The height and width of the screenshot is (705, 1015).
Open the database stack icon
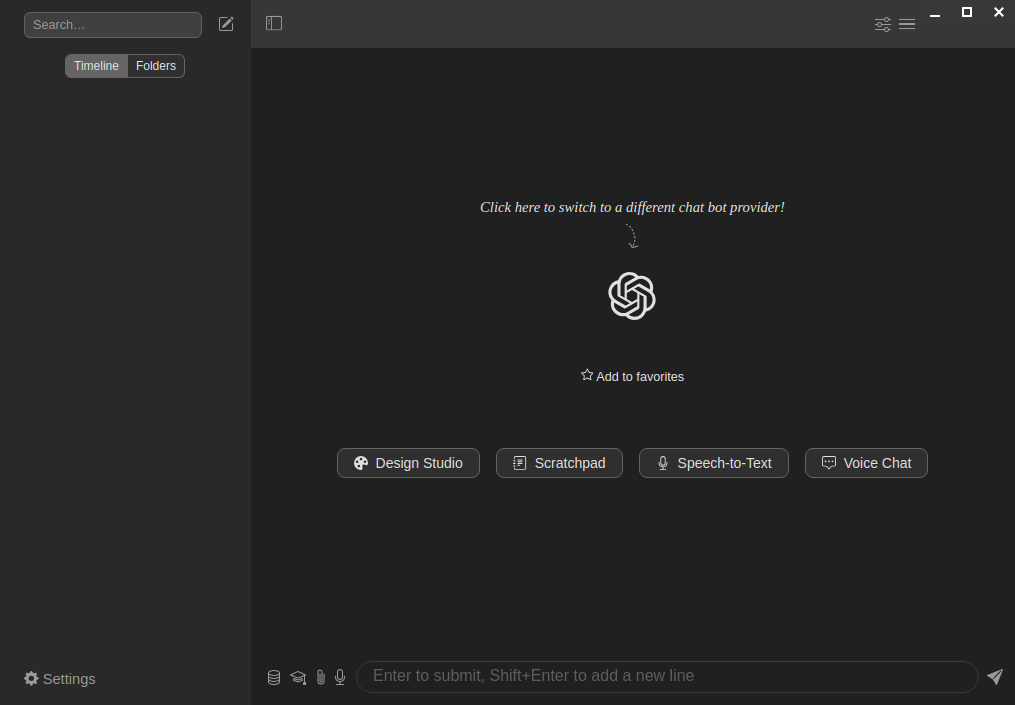coord(274,677)
